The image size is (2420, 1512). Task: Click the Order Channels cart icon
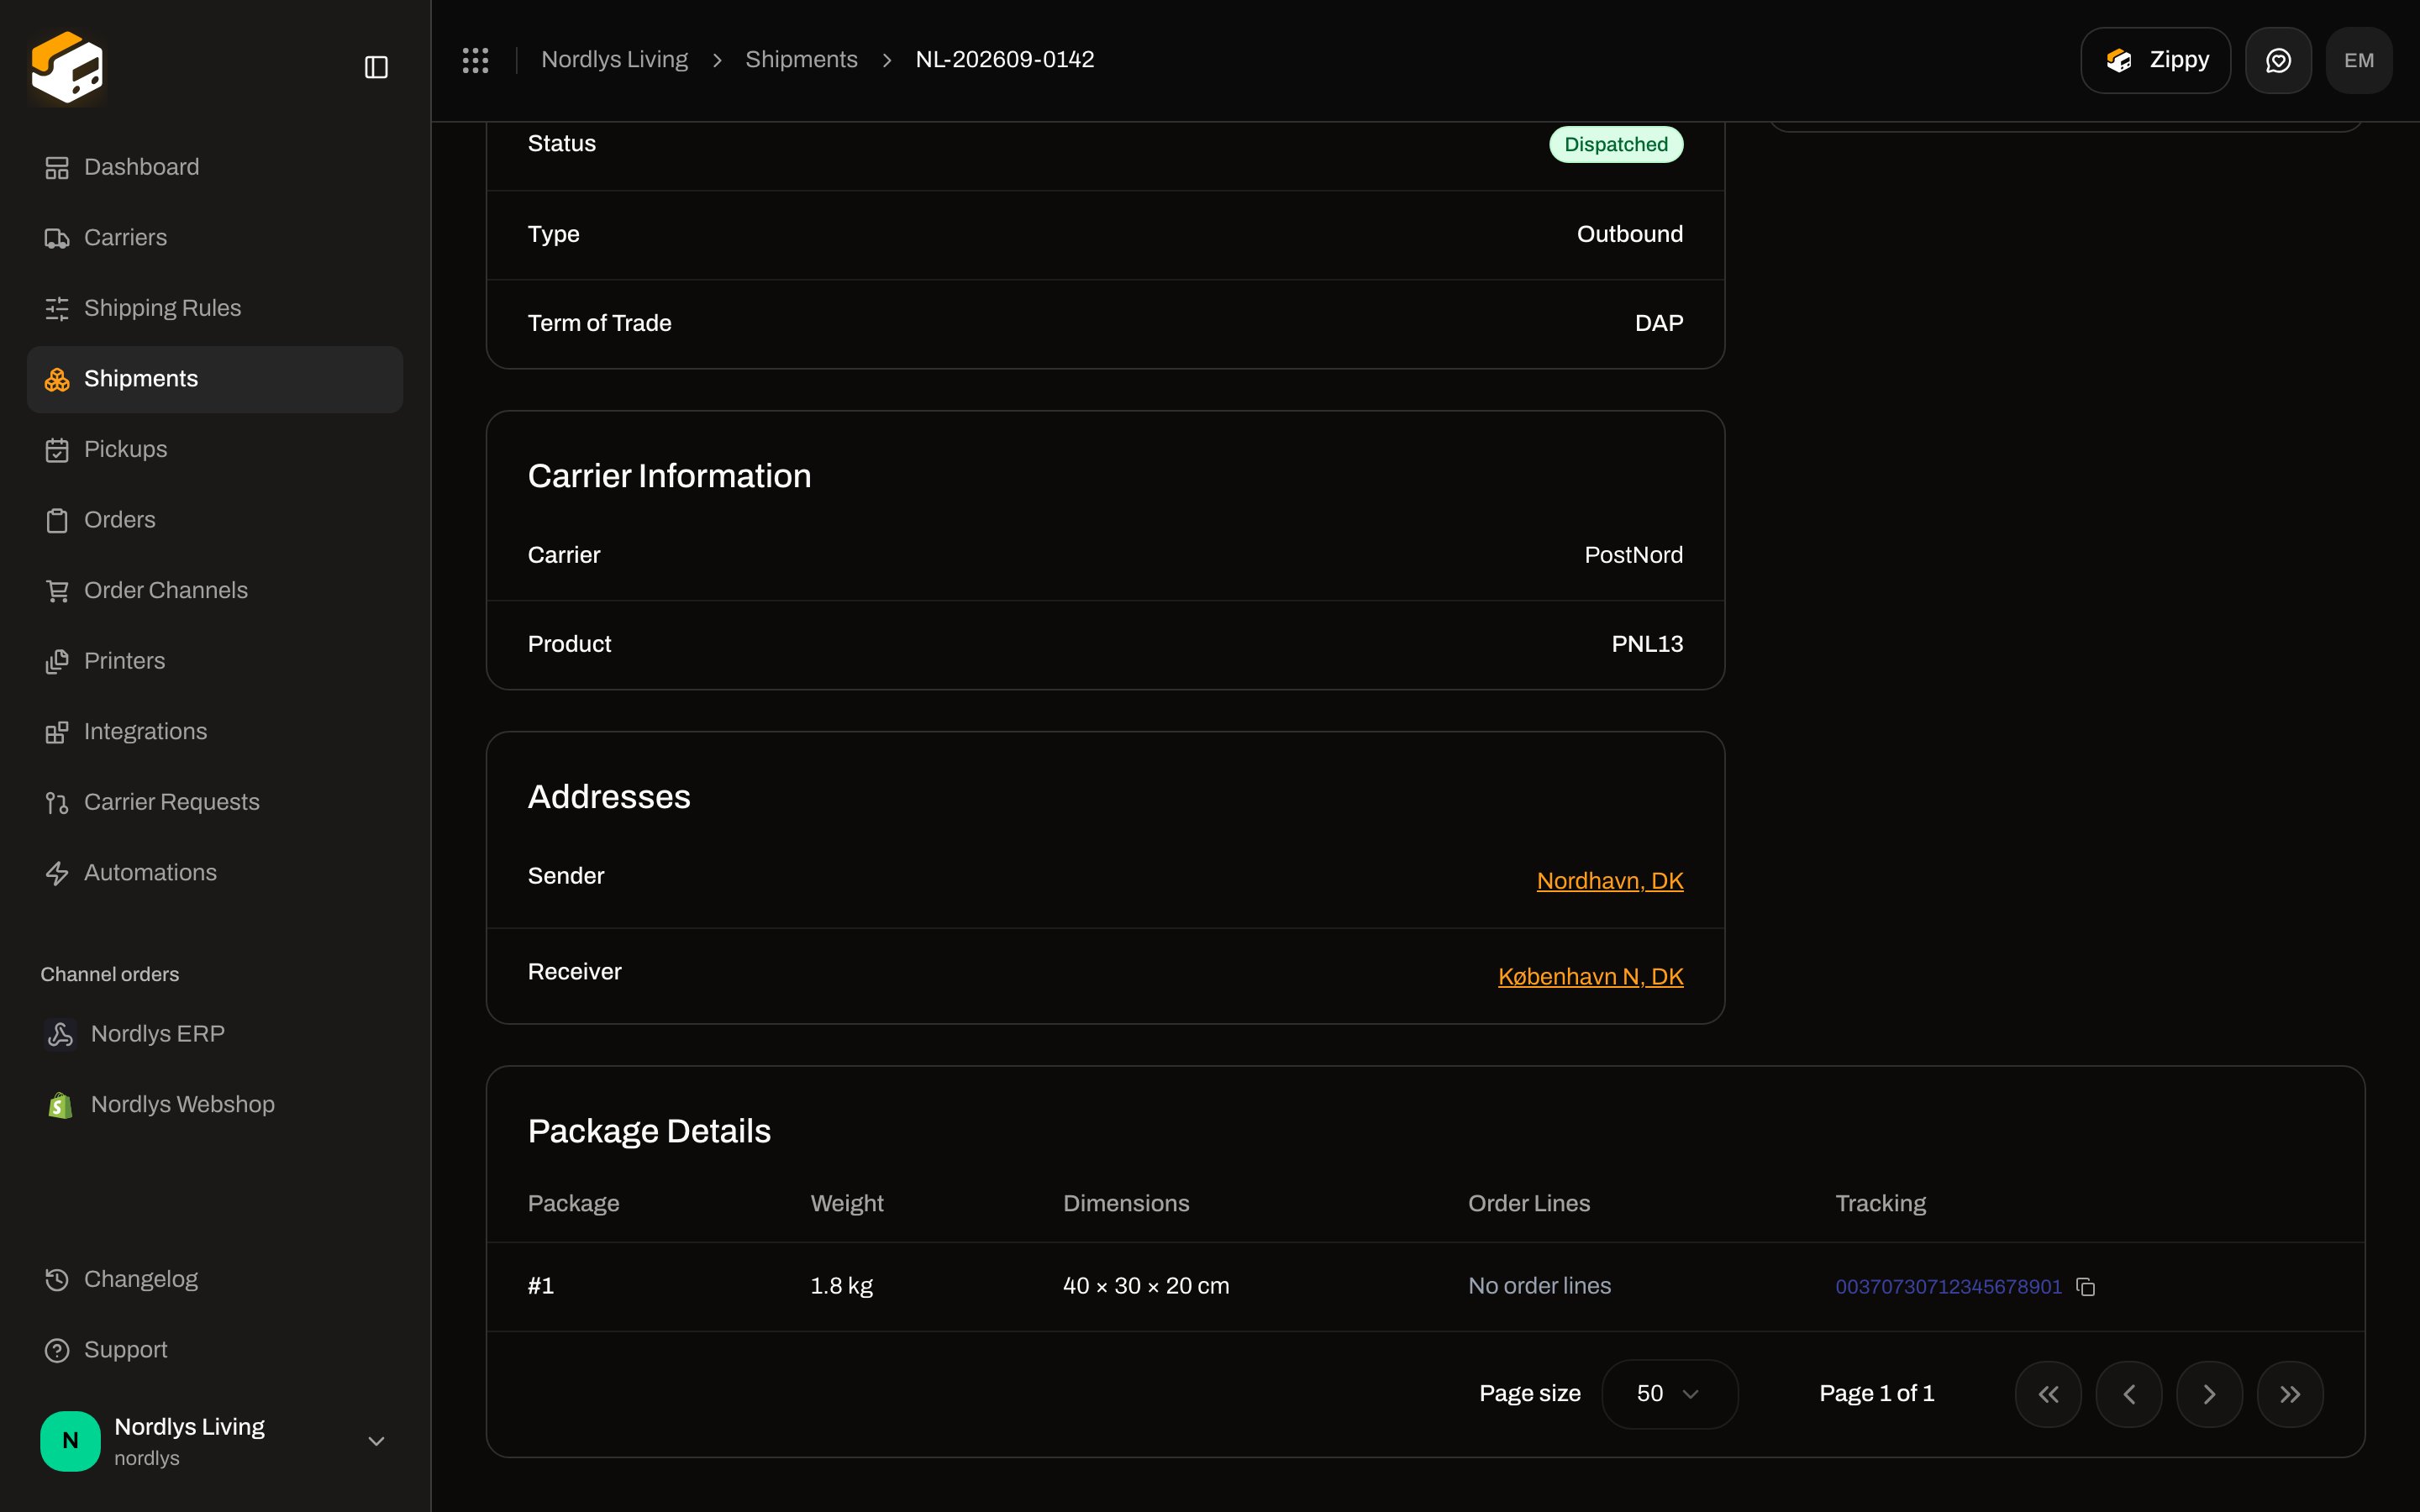(x=57, y=591)
